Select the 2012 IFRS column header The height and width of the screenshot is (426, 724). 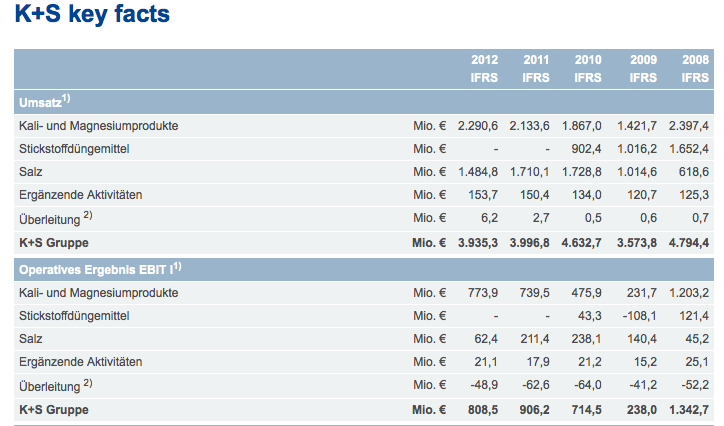484,68
